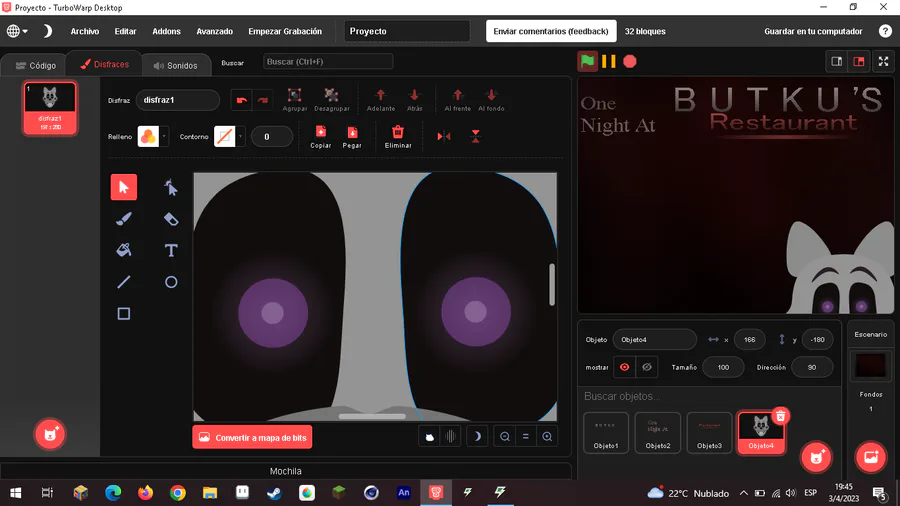The image size is (900, 506).
Task: Stop the project with the red button
Action: pyautogui.click(x=630, y=61)
